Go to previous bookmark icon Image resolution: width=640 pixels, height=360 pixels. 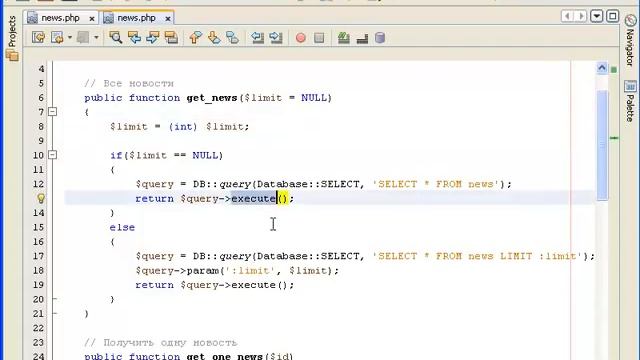coord(196,38)
